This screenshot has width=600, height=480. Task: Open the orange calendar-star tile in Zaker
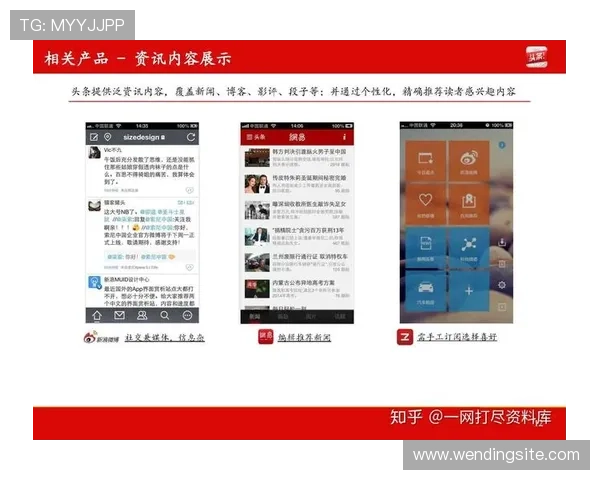tap(426, 161)
